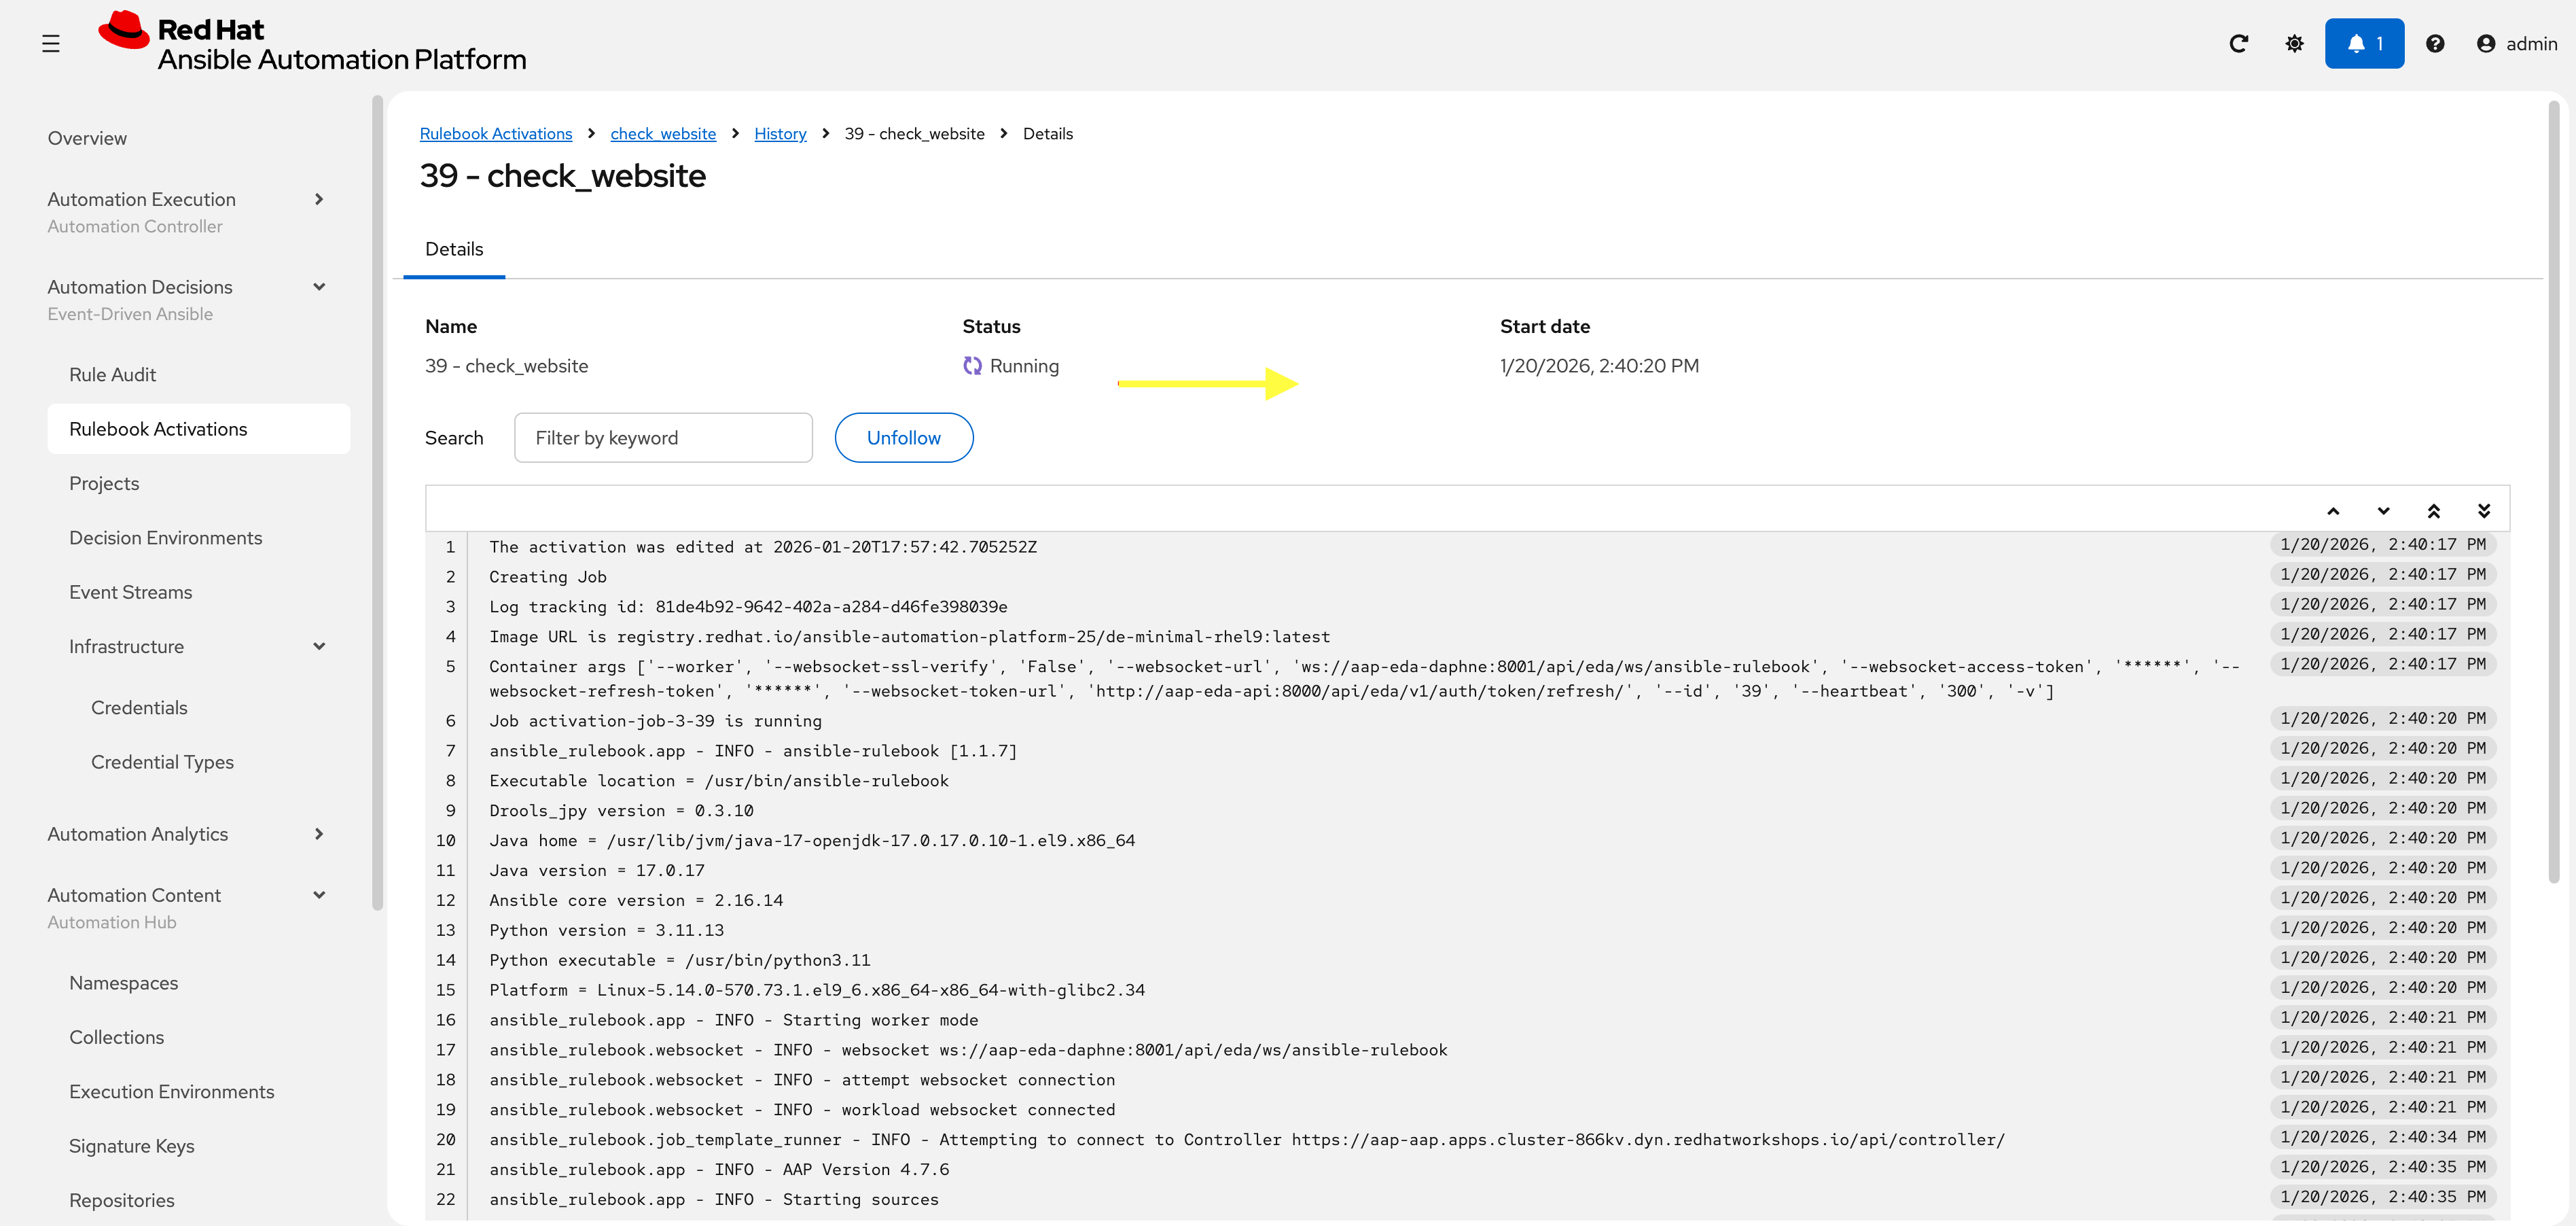Screen dimensions: 2576x1226
Task: Open the help question mark icon
Action: [x=2435, y=43]
